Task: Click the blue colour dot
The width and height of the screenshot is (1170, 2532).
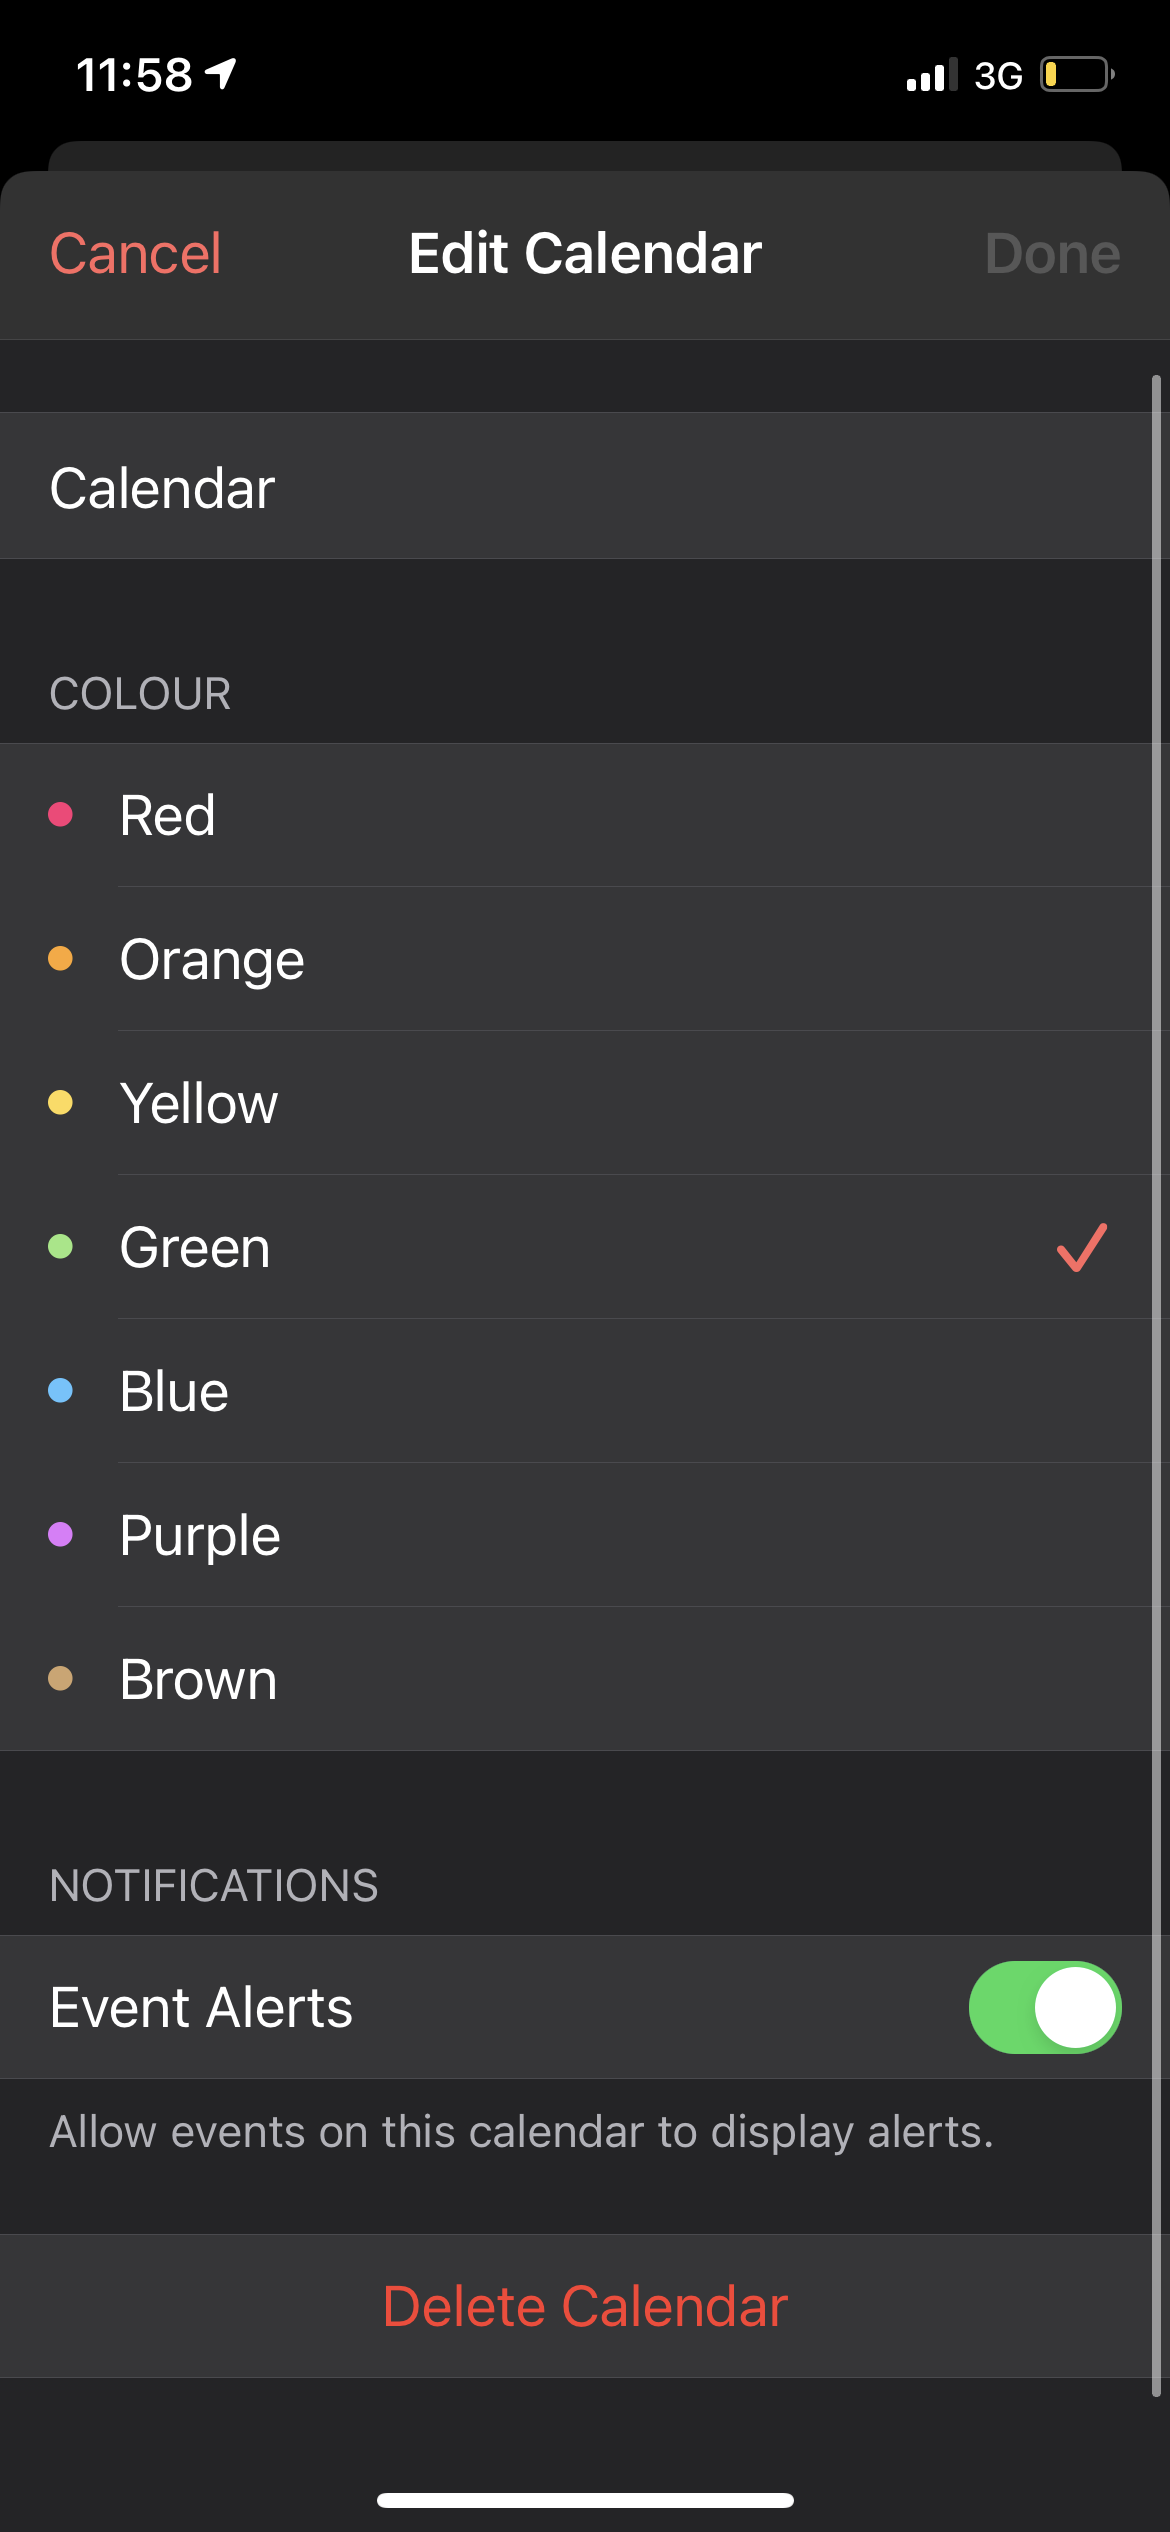Action: coord(61,1390)
